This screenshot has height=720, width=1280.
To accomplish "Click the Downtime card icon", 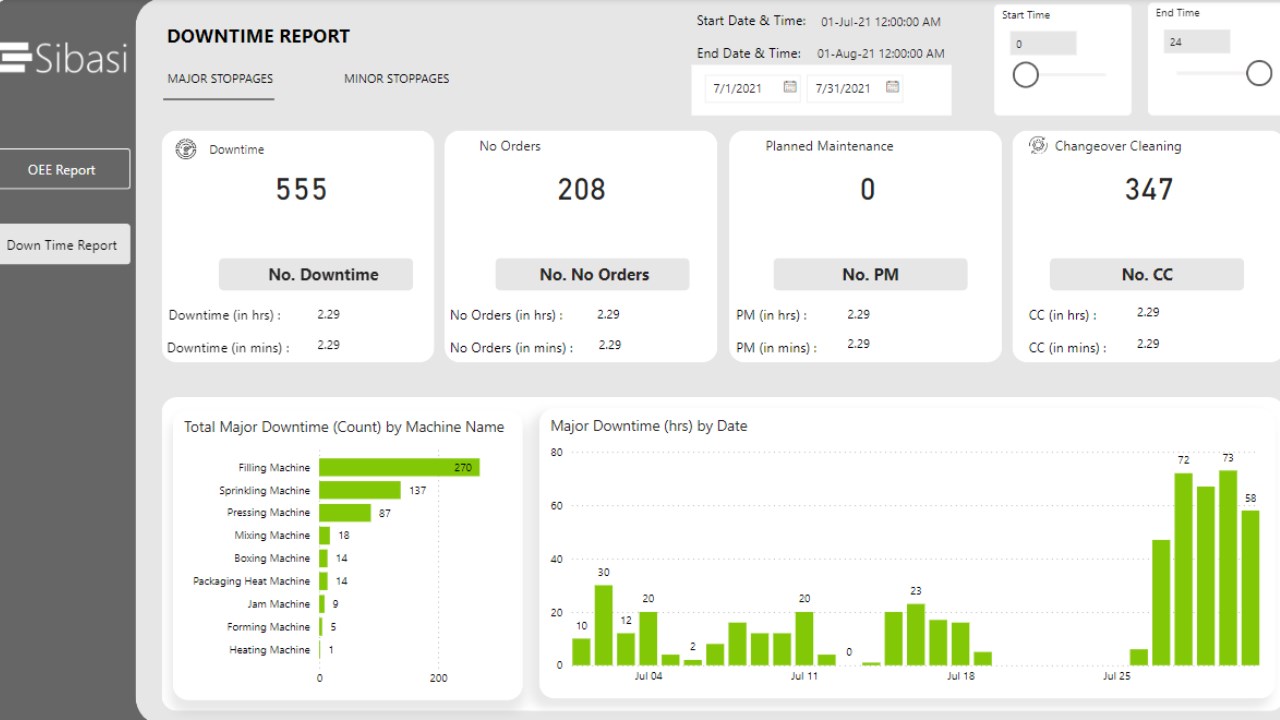I will 186,149.
